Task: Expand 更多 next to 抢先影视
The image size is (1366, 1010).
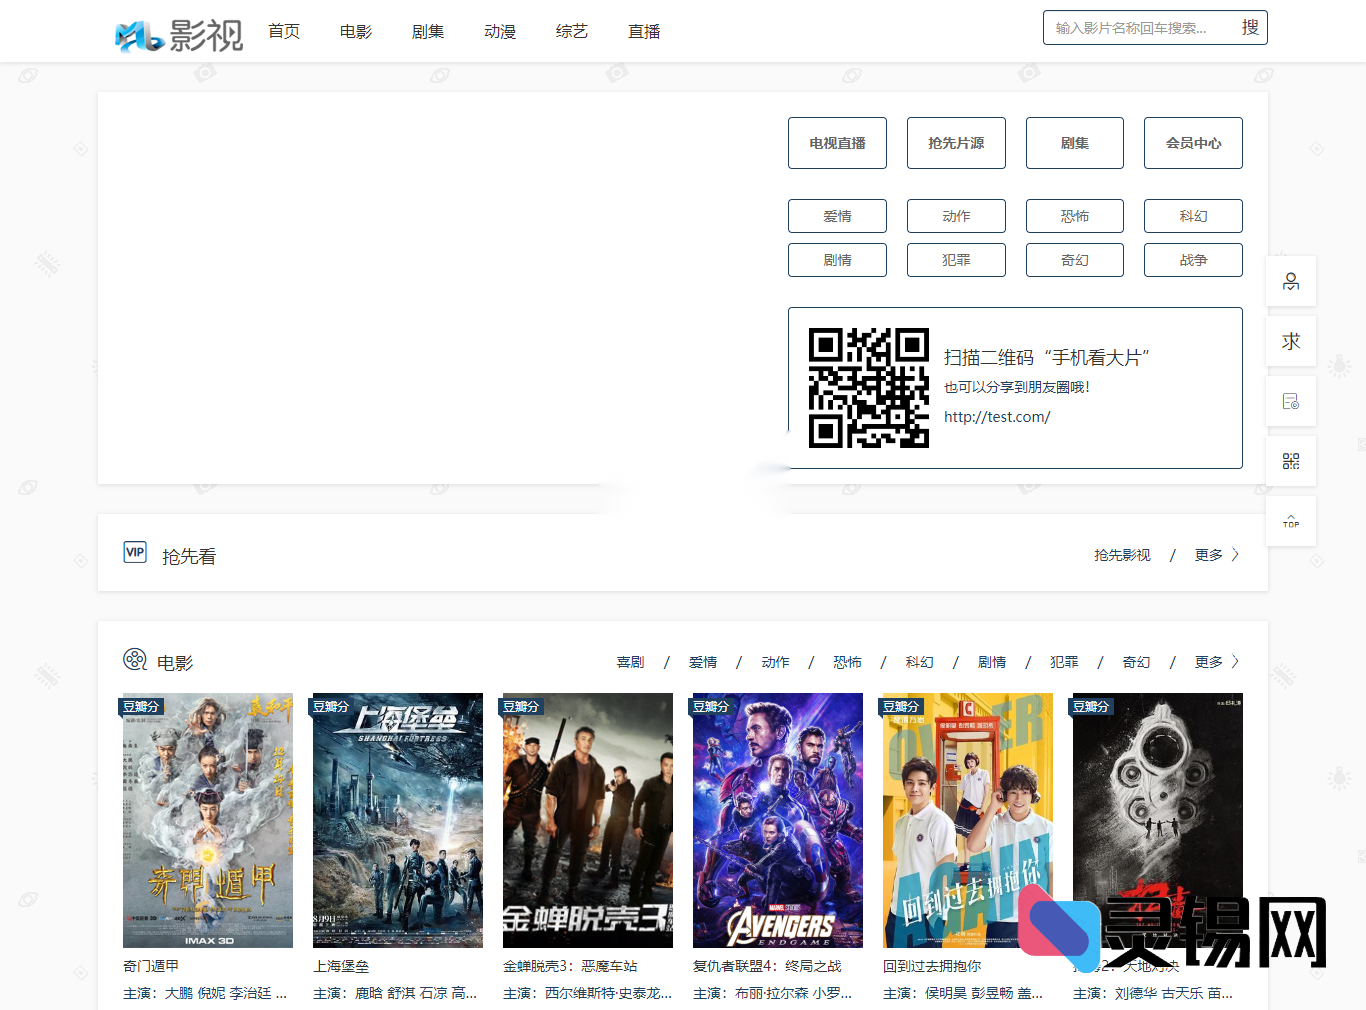Action: pyautogui.click(x=1207, y=554)
